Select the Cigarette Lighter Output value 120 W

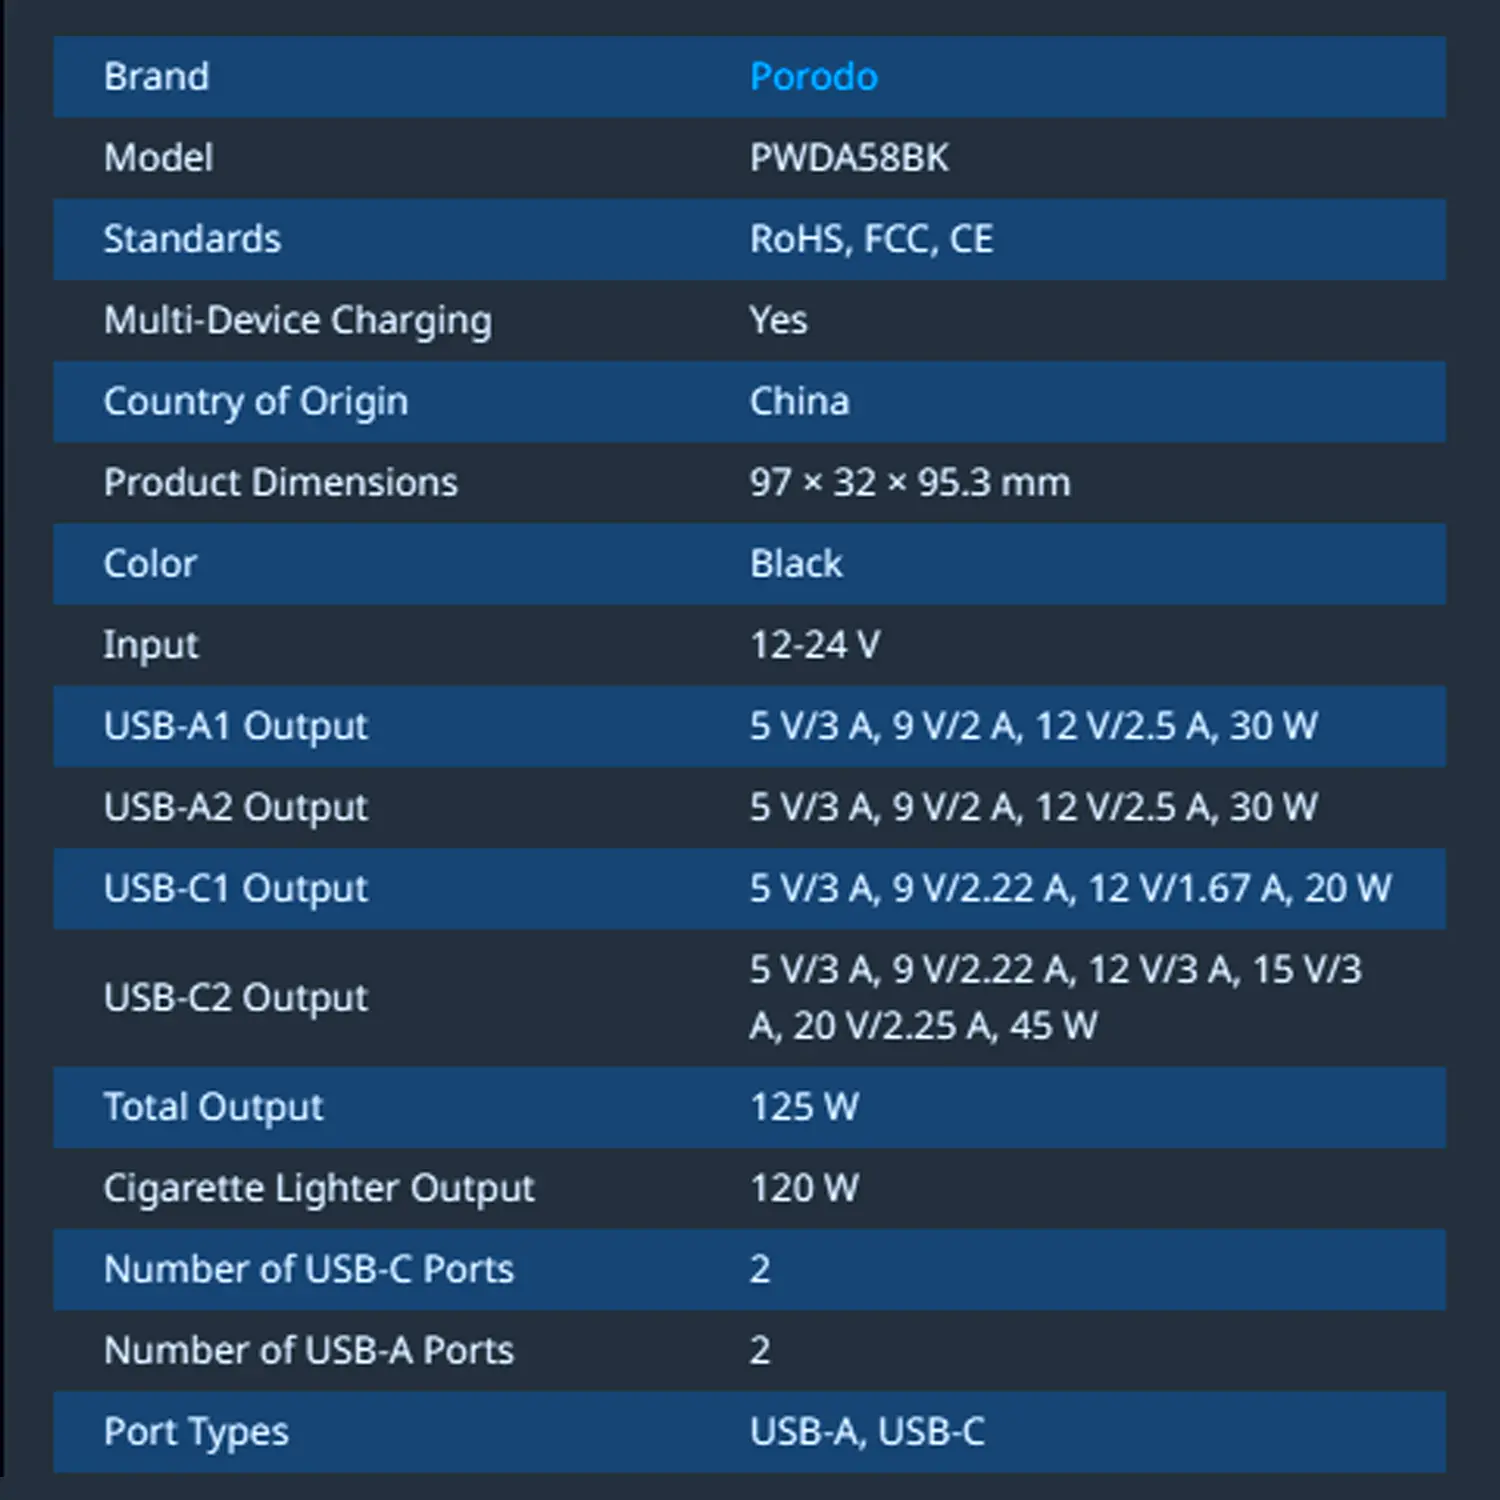coord(805,1188)
